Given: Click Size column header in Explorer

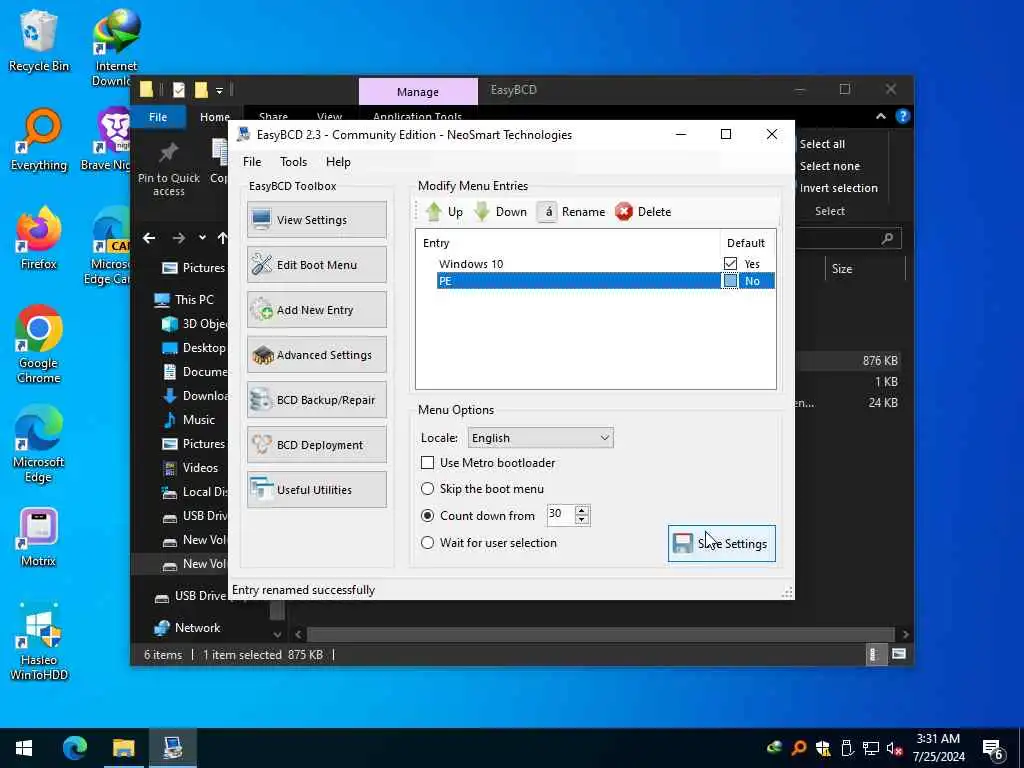Looking at the screenshot, I should tap(842, 268).
